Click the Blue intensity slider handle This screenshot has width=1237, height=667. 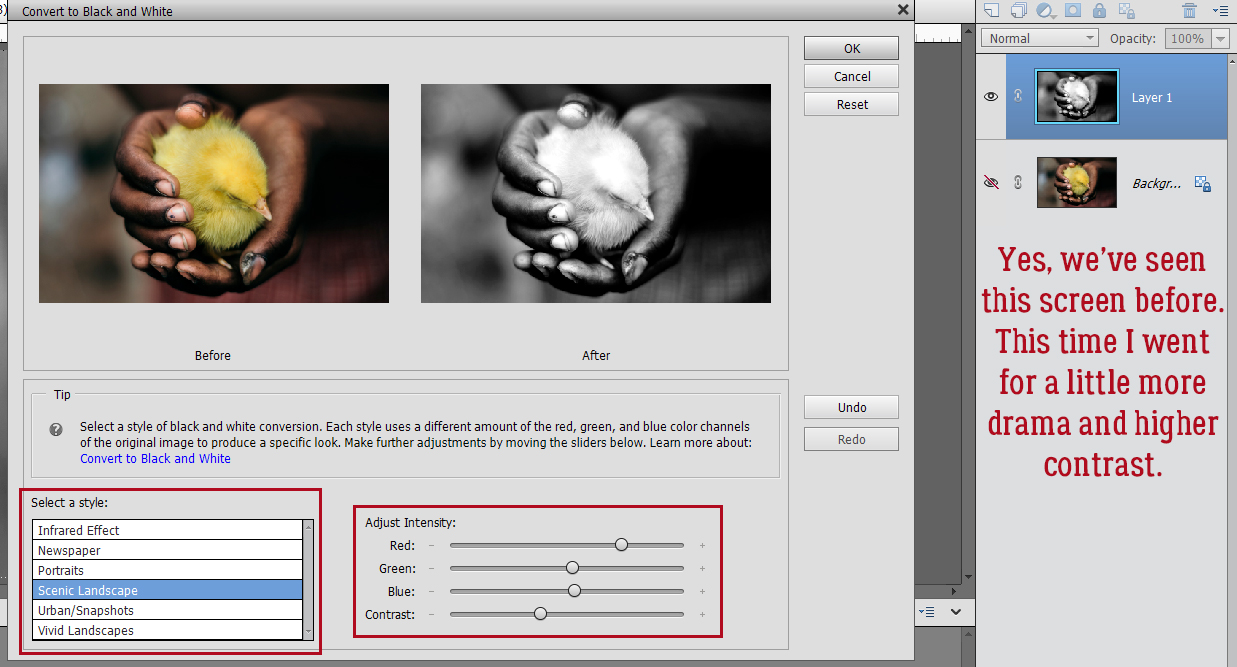pos(574,590)
